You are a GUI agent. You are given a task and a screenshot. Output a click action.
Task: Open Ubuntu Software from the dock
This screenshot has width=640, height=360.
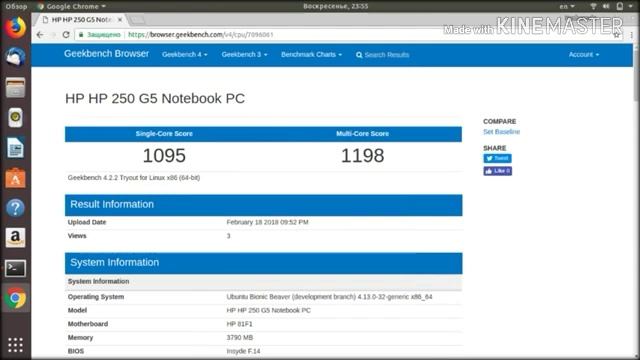[x=16, y=178]
